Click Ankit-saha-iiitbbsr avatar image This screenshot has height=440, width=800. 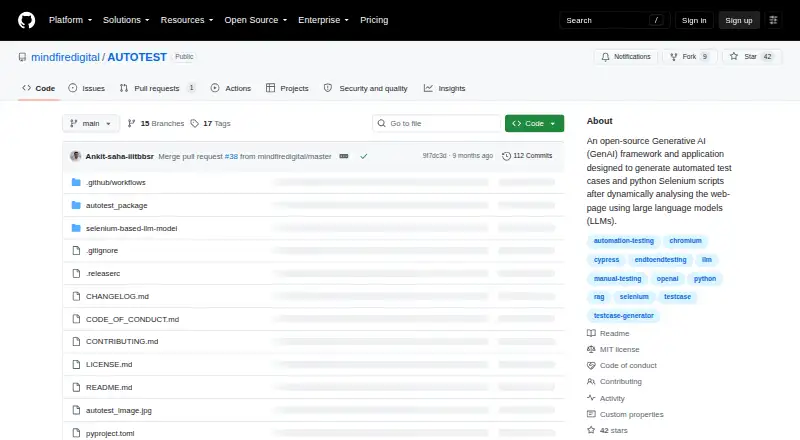coord(76,156)
